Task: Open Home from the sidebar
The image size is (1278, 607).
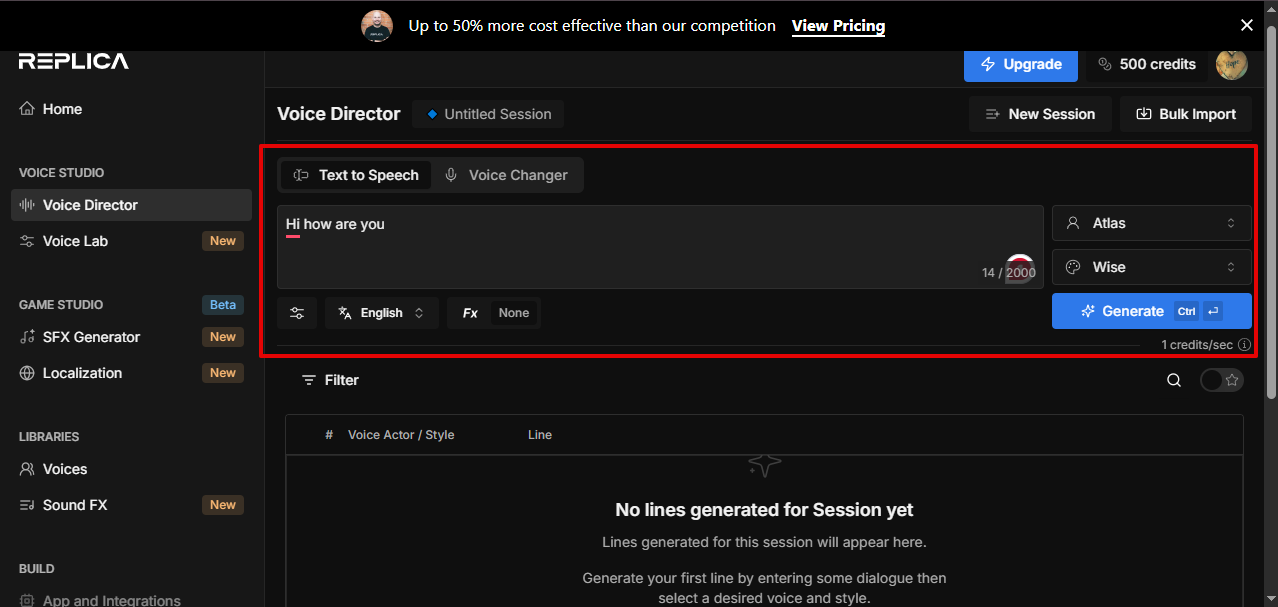Action: [x=62, y=109]
